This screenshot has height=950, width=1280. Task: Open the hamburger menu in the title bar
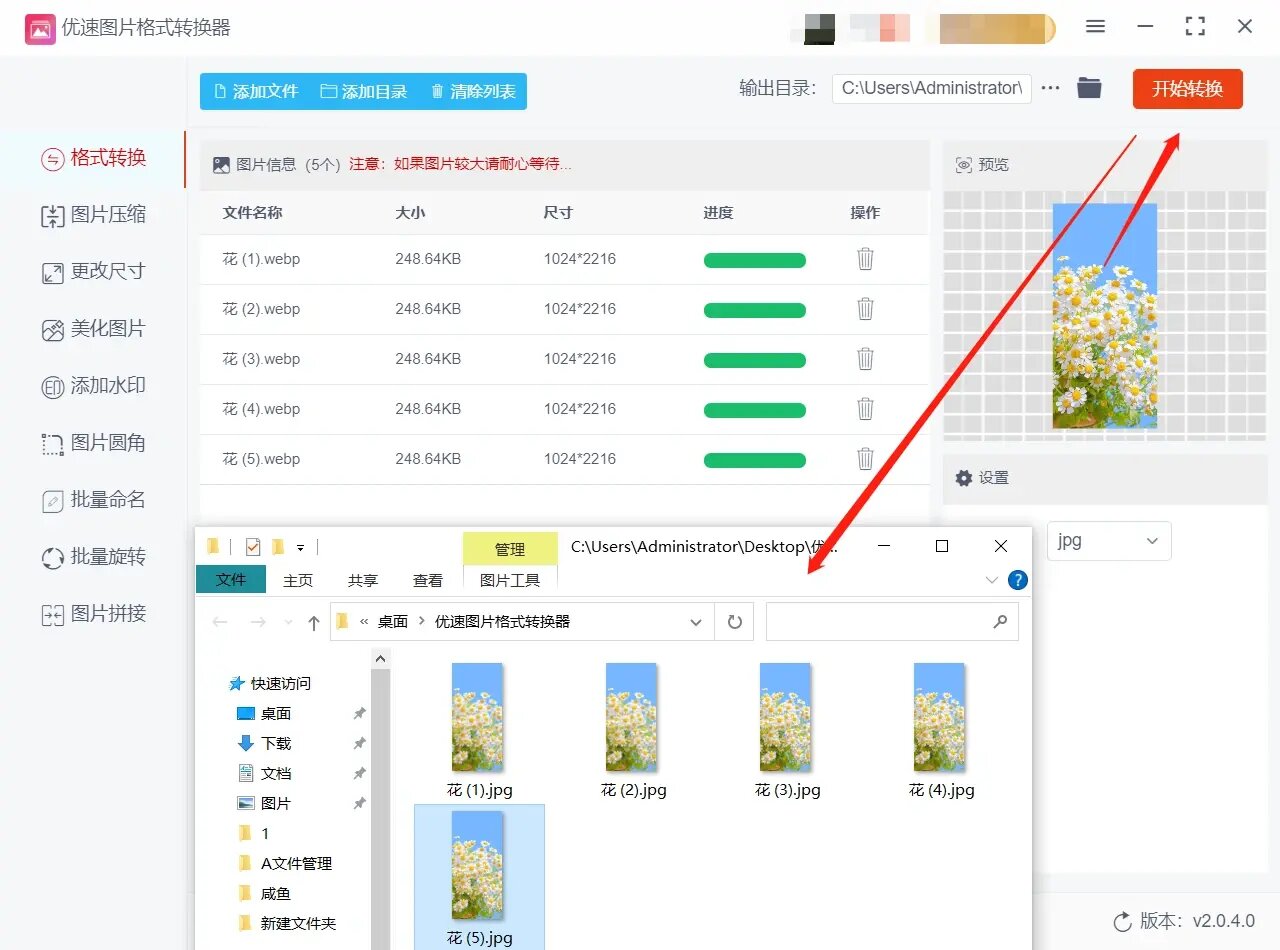1095,27
